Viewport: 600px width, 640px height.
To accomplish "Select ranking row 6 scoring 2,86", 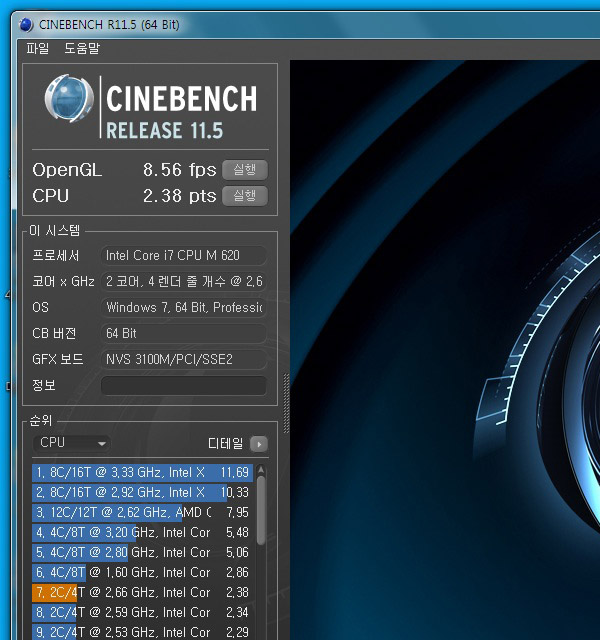I will 142,573.
